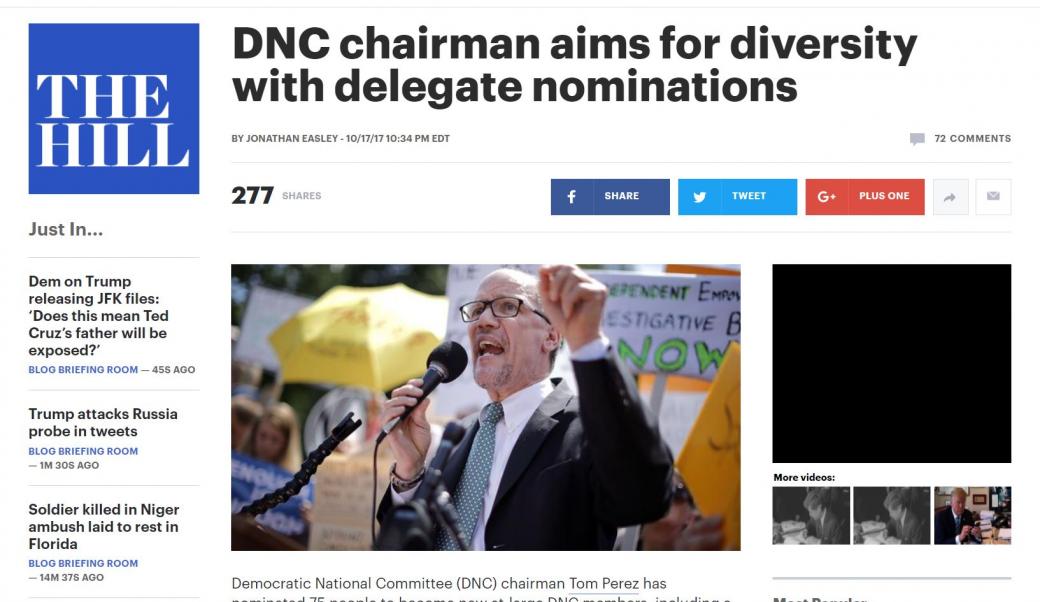
Task: Click the TWEET button label
Action: [x=749, y=196]
